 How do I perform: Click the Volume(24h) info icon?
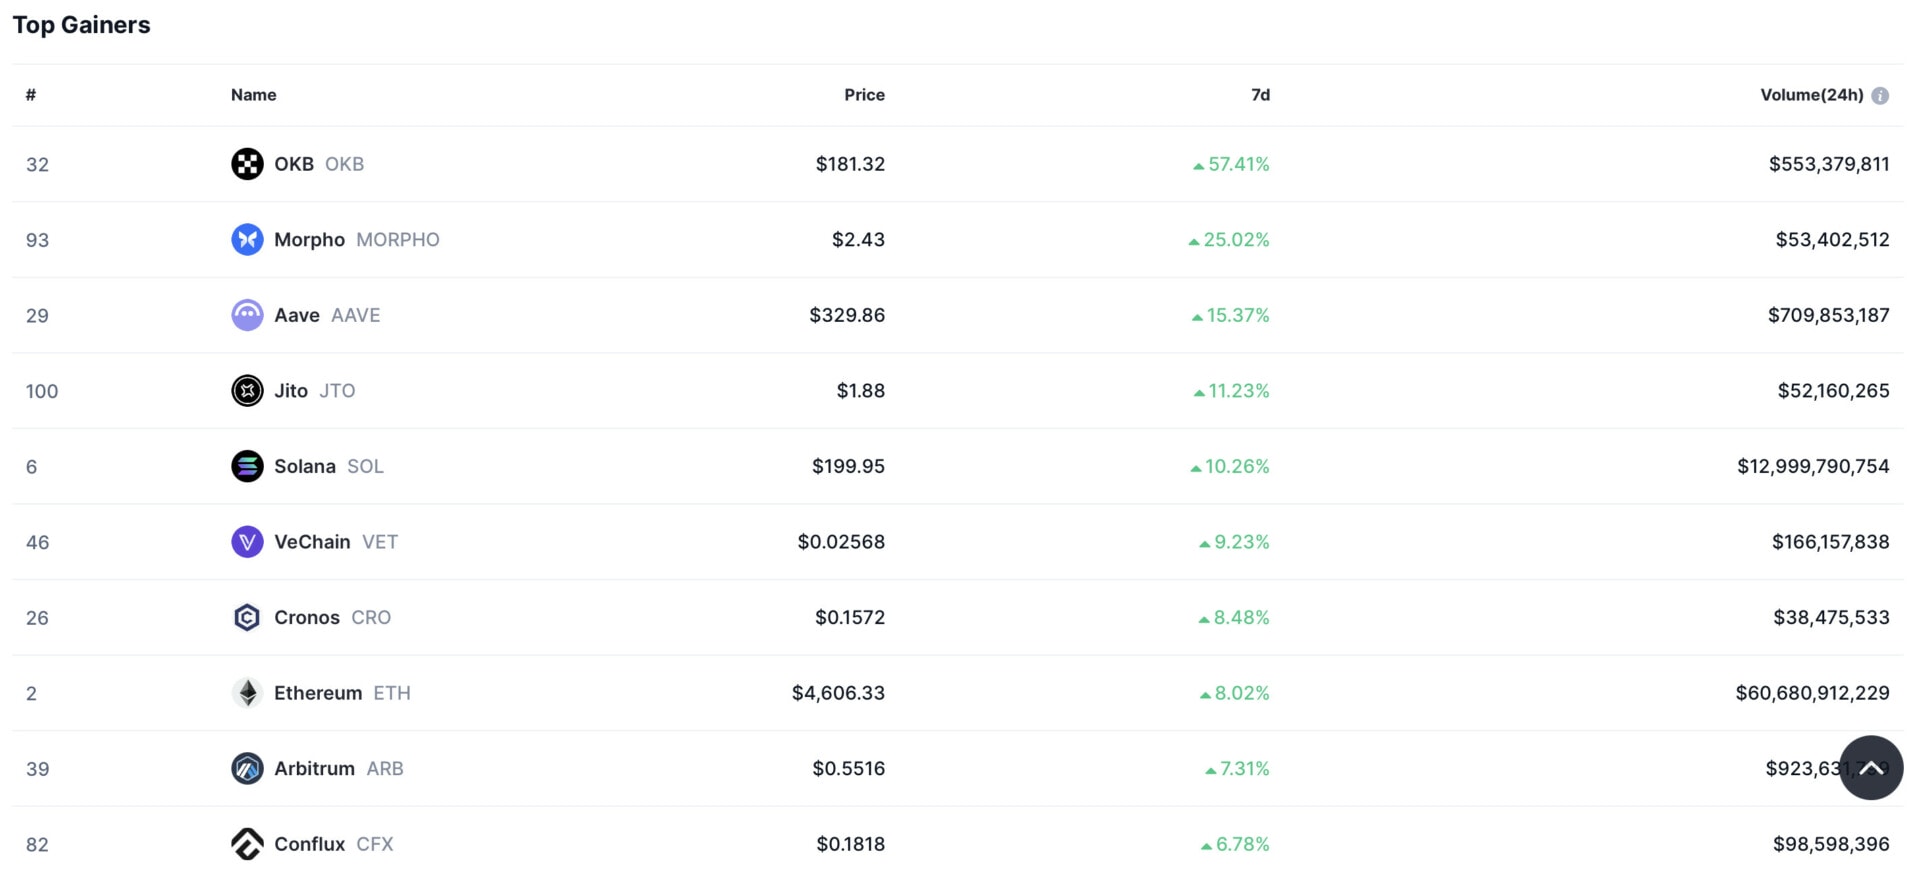[1880, 96]
